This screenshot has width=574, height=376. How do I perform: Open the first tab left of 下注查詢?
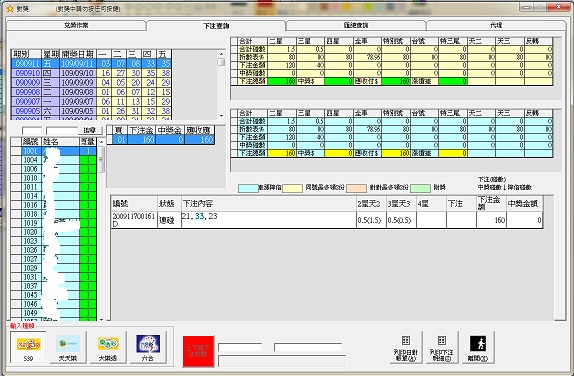(76, 25)
